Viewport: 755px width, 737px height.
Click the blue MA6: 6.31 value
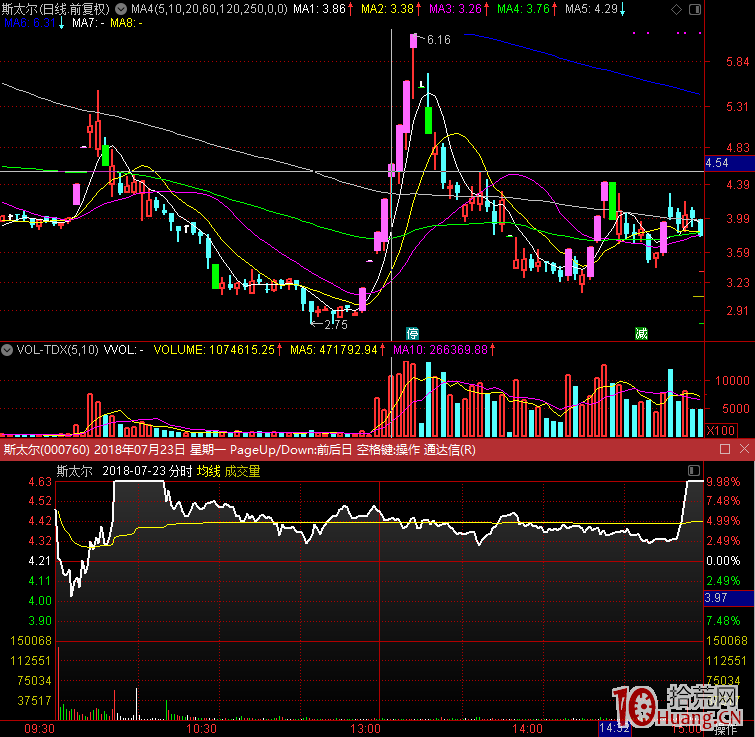30,23
